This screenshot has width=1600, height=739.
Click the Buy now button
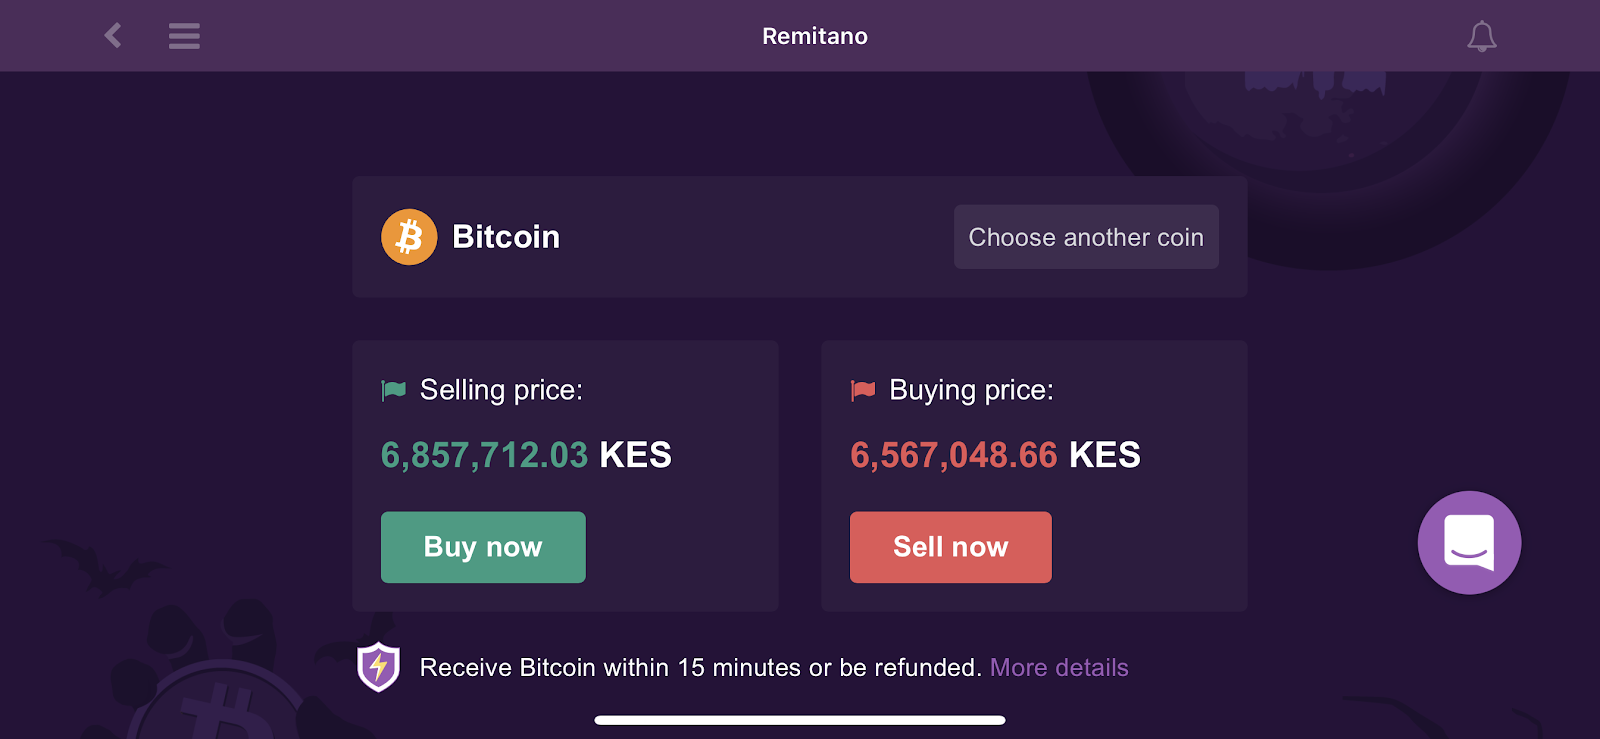click(483, 547)
